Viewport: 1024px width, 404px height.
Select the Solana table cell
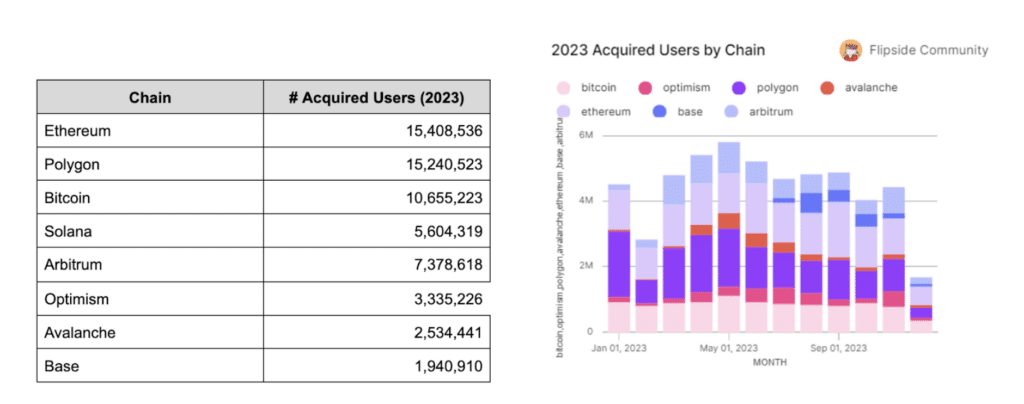point(150,231)
